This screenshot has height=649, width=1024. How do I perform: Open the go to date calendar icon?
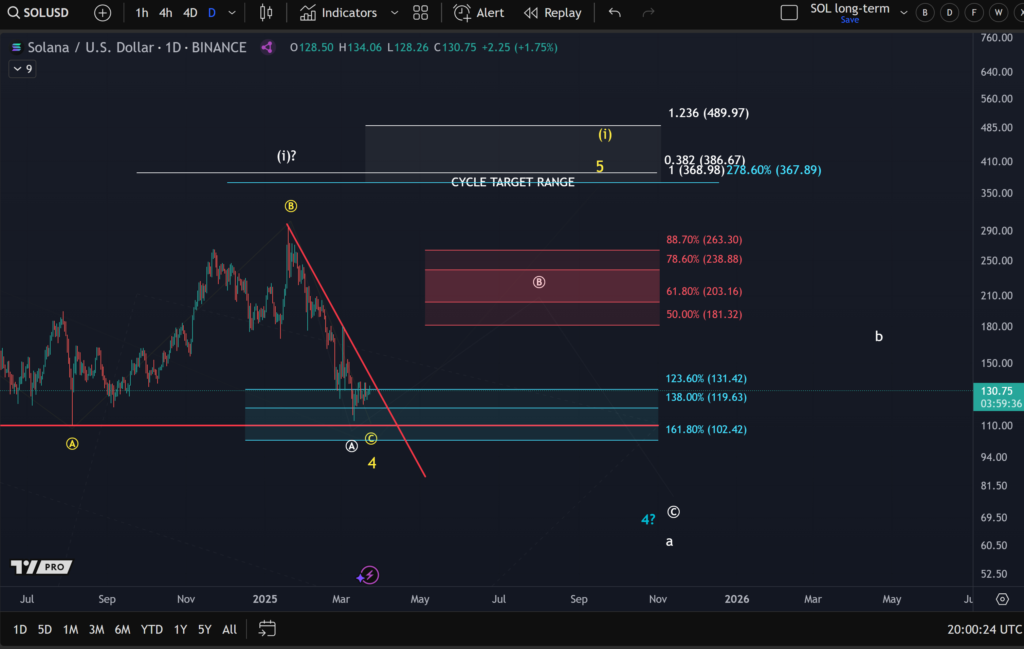pos(267,629)
